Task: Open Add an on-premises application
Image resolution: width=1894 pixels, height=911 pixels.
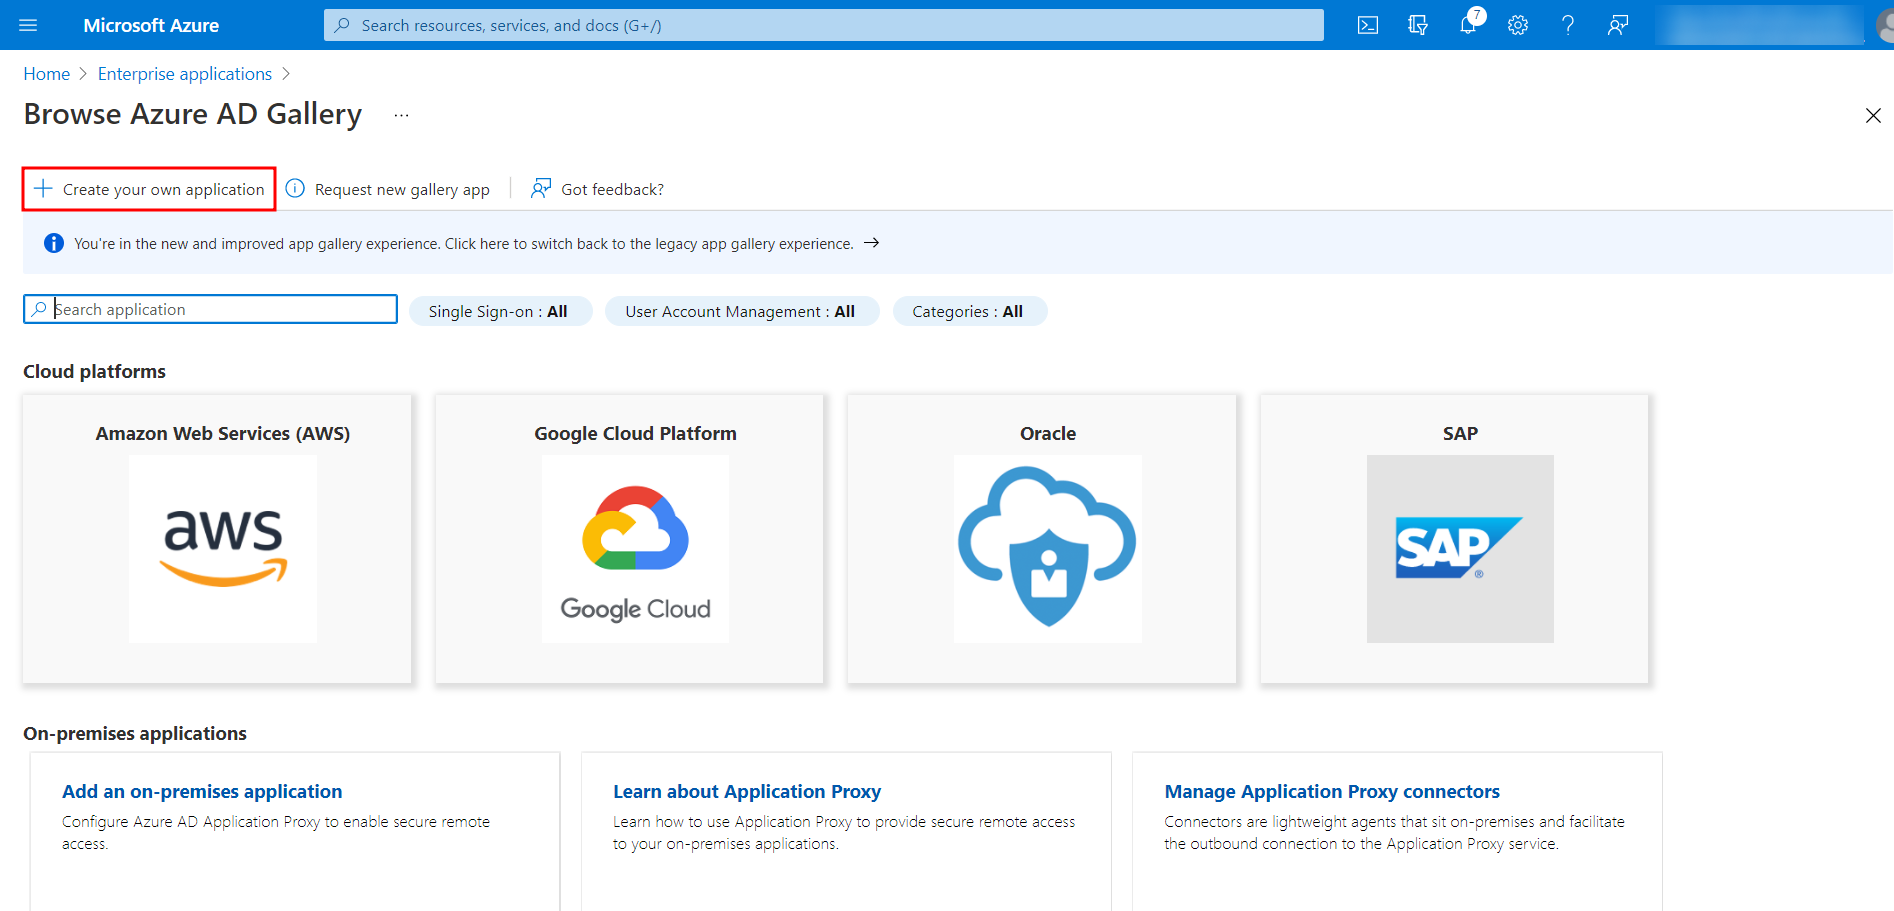Action: tap(202, 791)
